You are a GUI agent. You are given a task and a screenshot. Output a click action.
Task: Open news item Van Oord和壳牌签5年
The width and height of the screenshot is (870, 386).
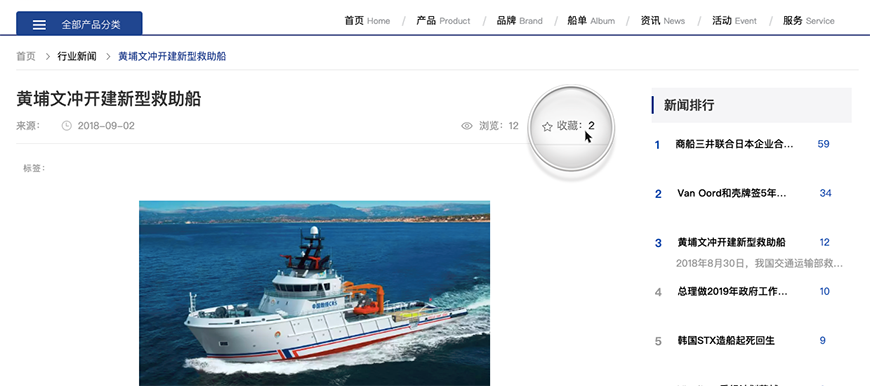[732, 193]
